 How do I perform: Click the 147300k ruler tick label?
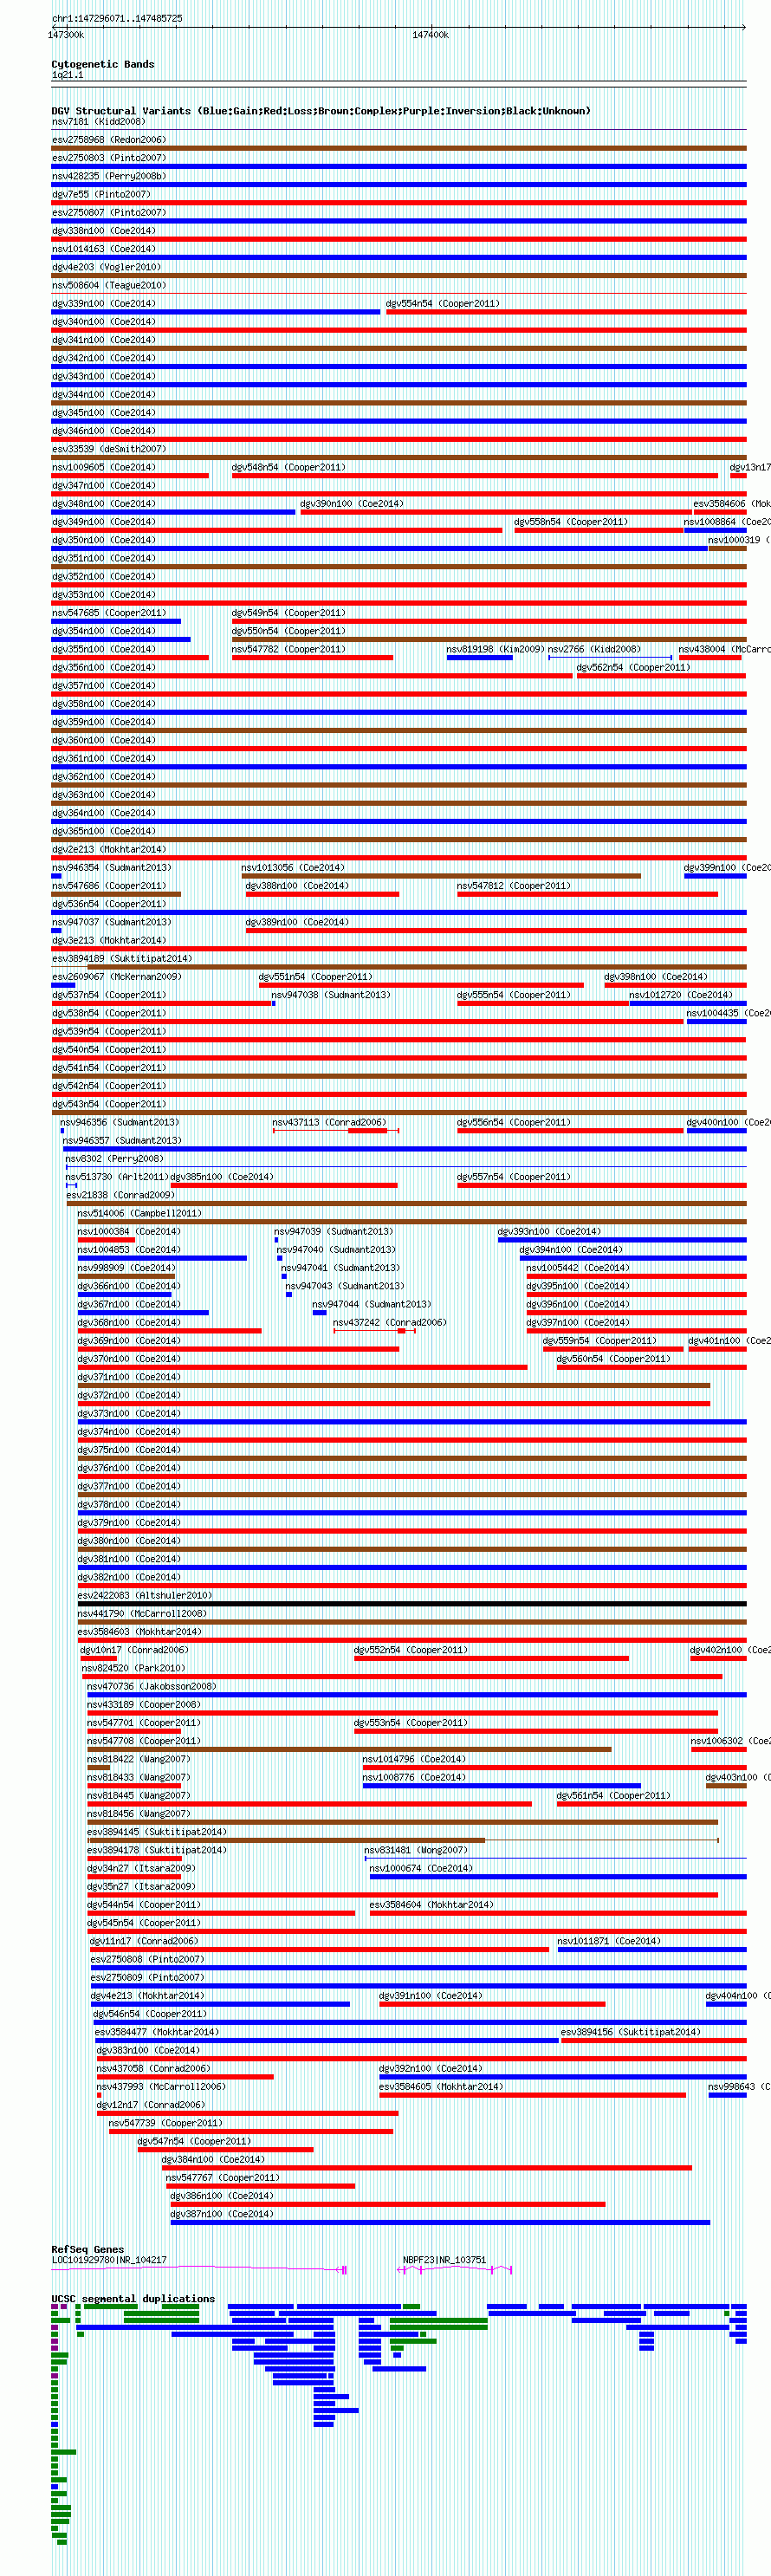[66, 35]
